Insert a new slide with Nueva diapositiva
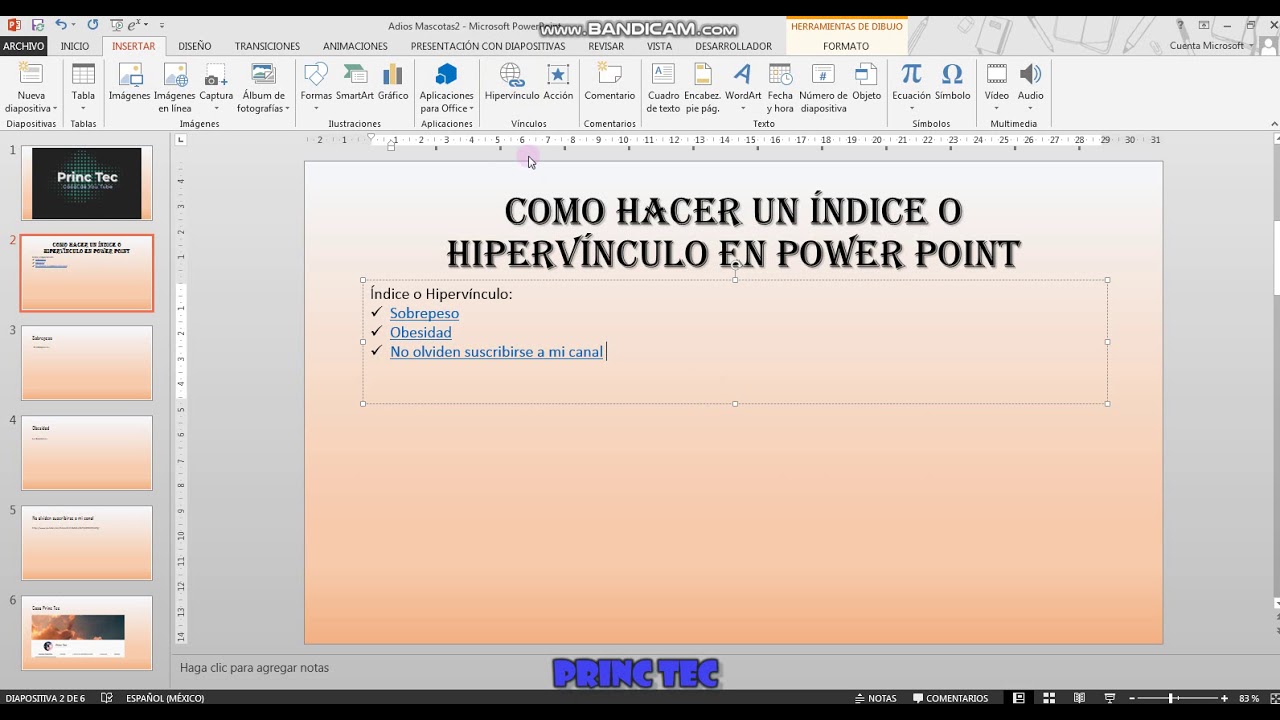 click(31, 88)
